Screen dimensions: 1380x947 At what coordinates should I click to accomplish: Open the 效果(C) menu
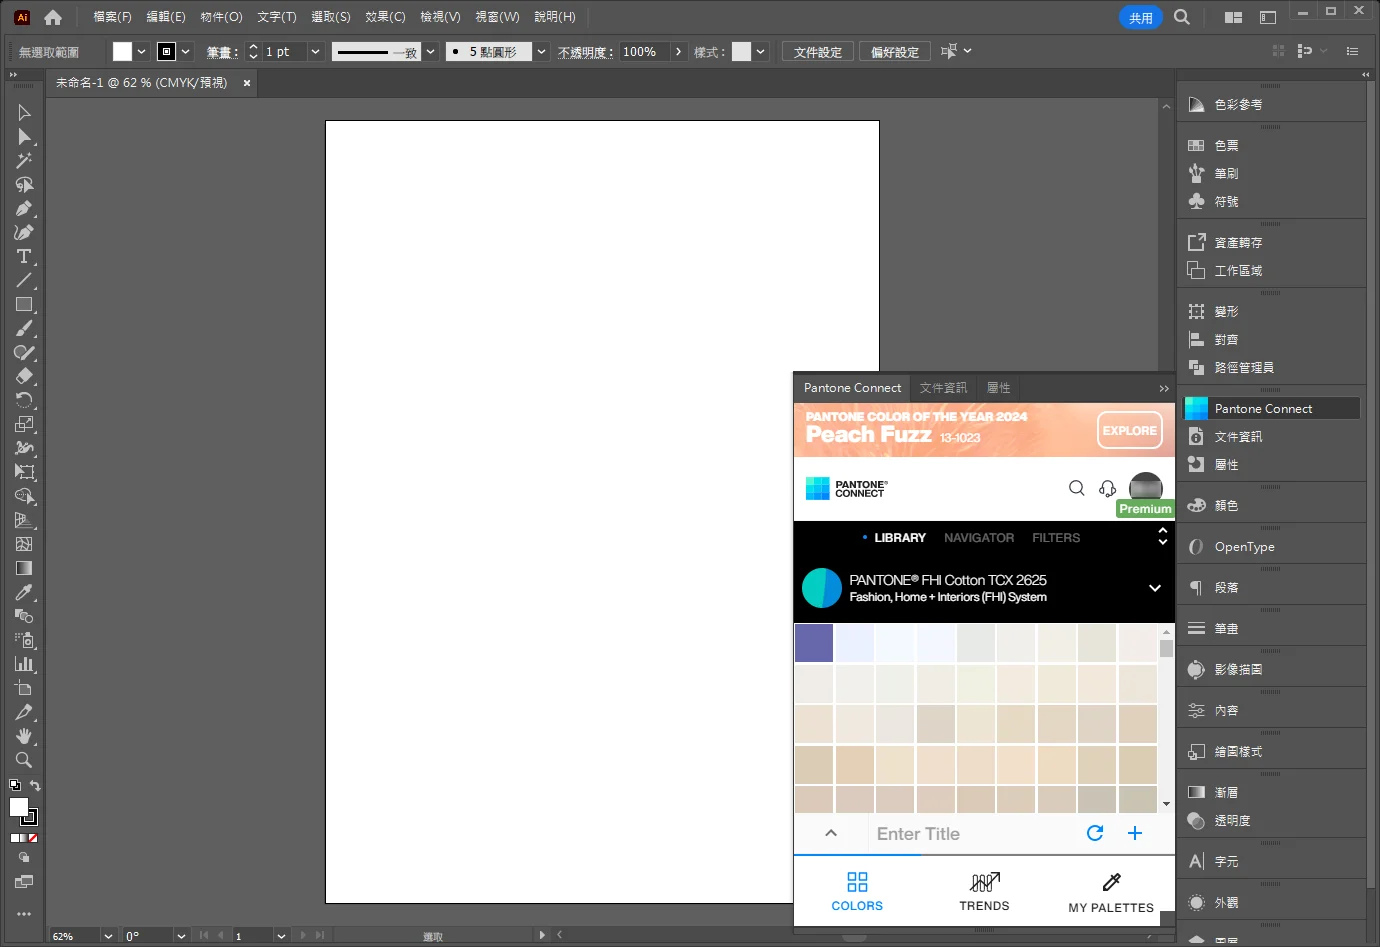[385, 17]
